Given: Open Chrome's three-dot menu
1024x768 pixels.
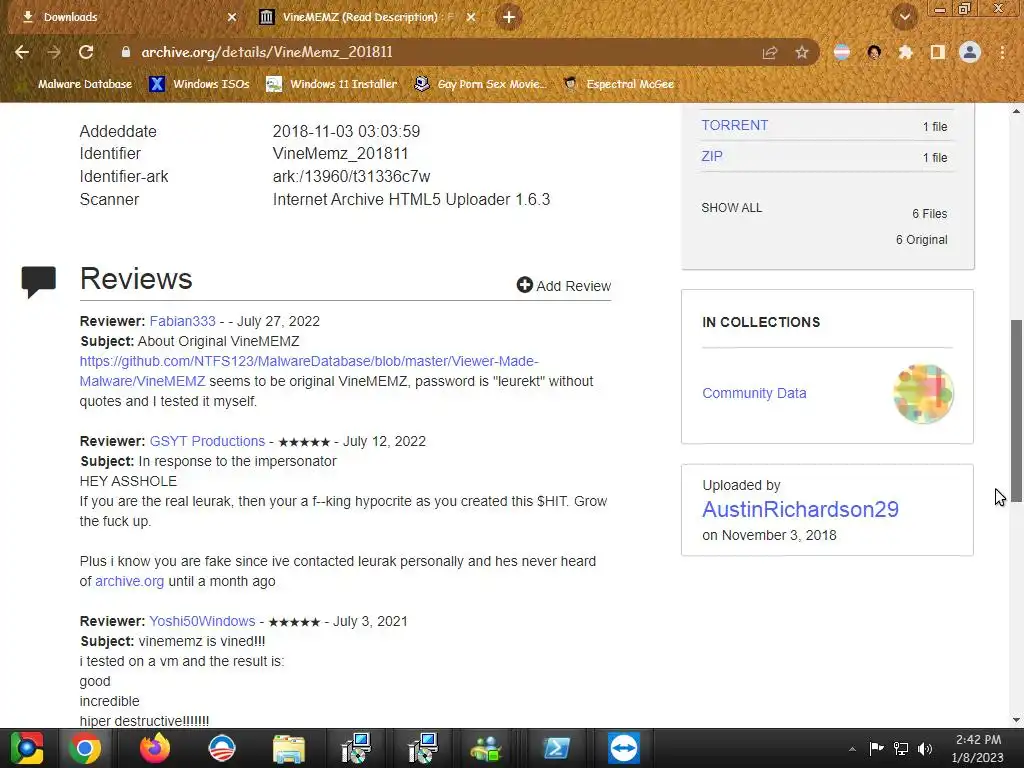Looking at the screenshot, I should pyautogui.click(x=1002, y=52).
